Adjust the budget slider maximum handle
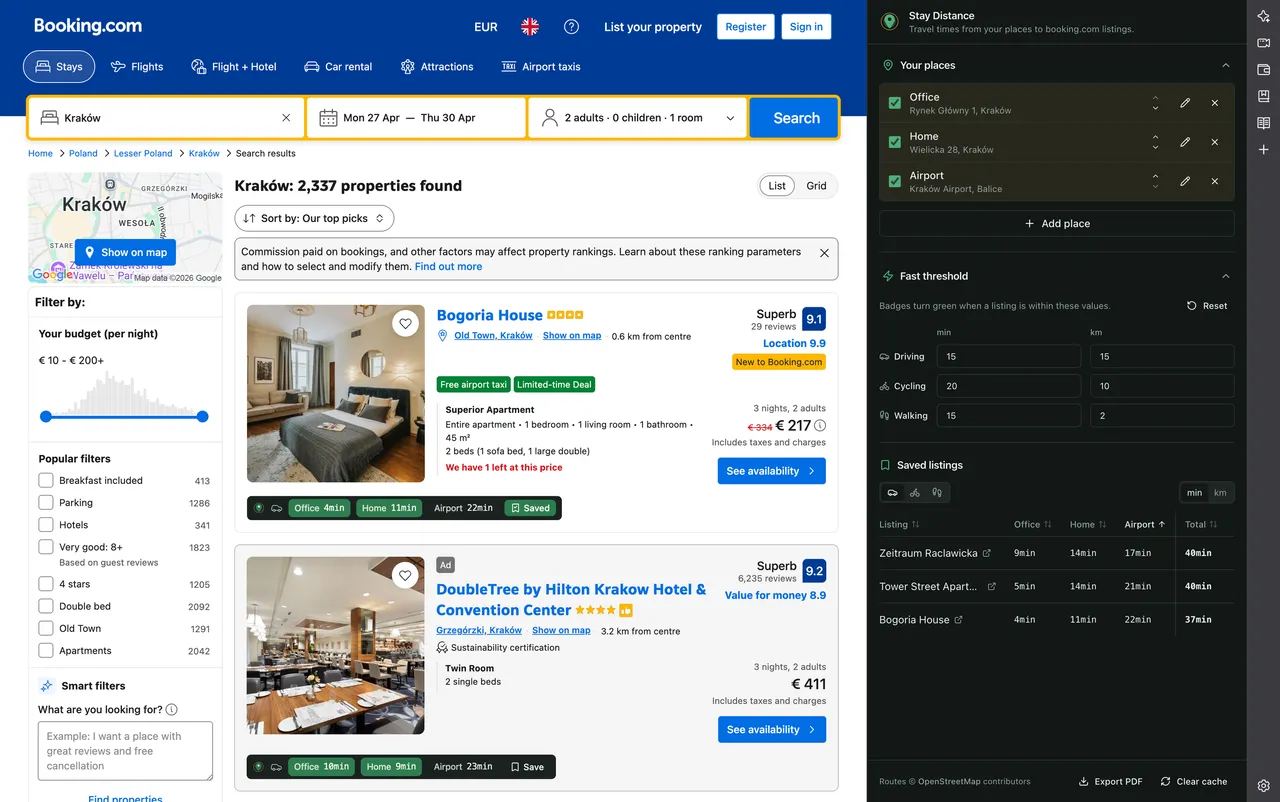Image resolution: width=1280 pixels, height=802 pixels. (203, 416)
